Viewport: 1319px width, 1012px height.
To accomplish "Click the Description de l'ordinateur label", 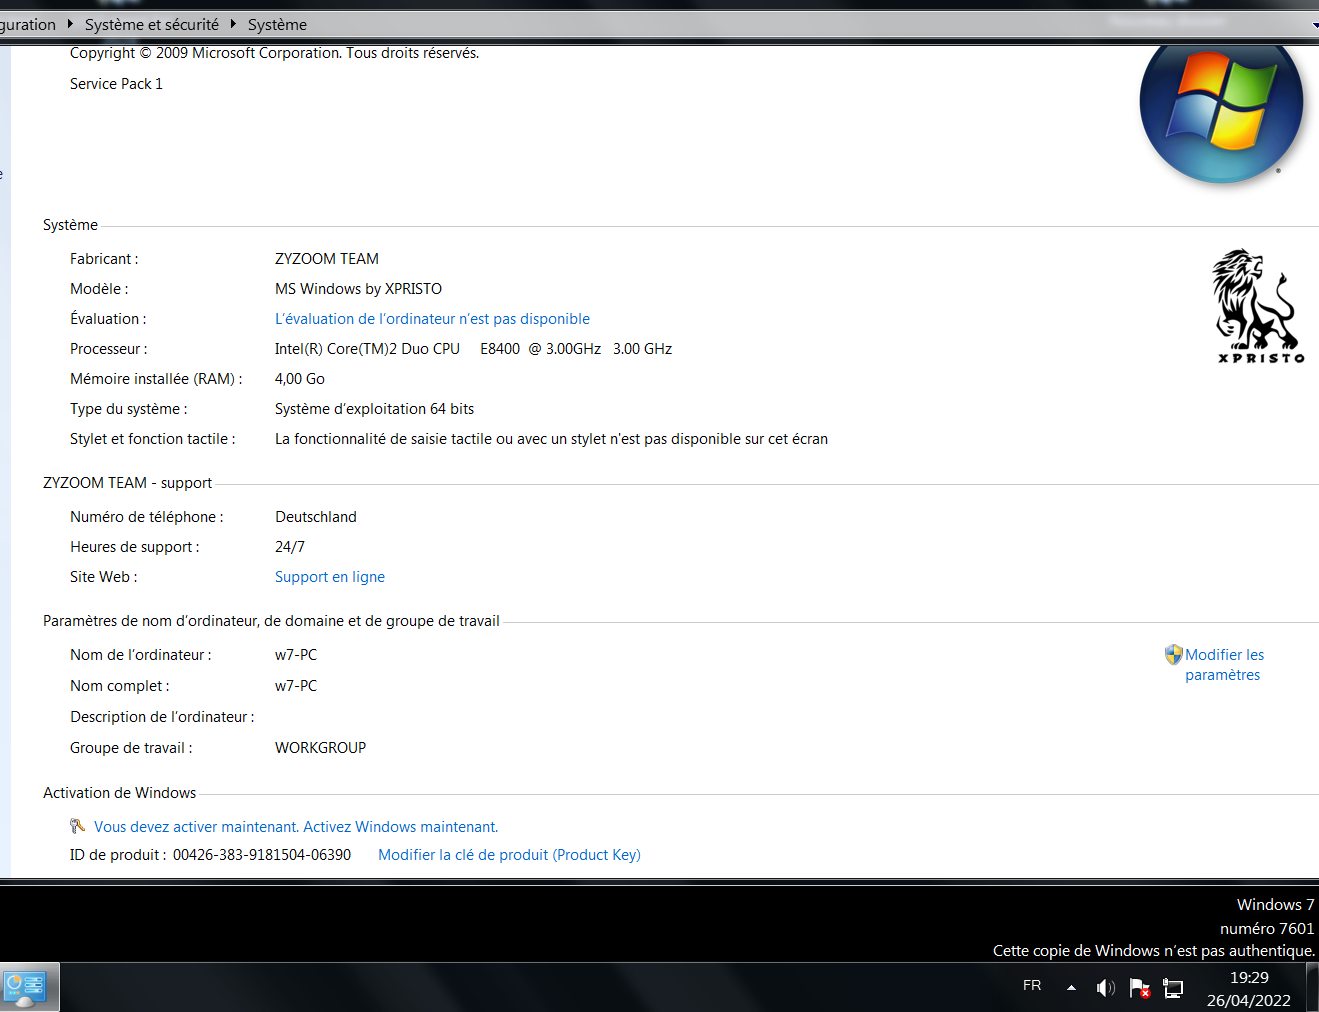I will pyautogui.click(x=162, y=717).
